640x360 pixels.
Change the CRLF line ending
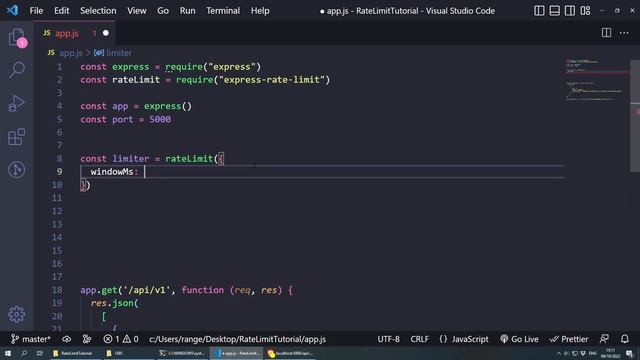pyautogui.click(x=420, y=339)
